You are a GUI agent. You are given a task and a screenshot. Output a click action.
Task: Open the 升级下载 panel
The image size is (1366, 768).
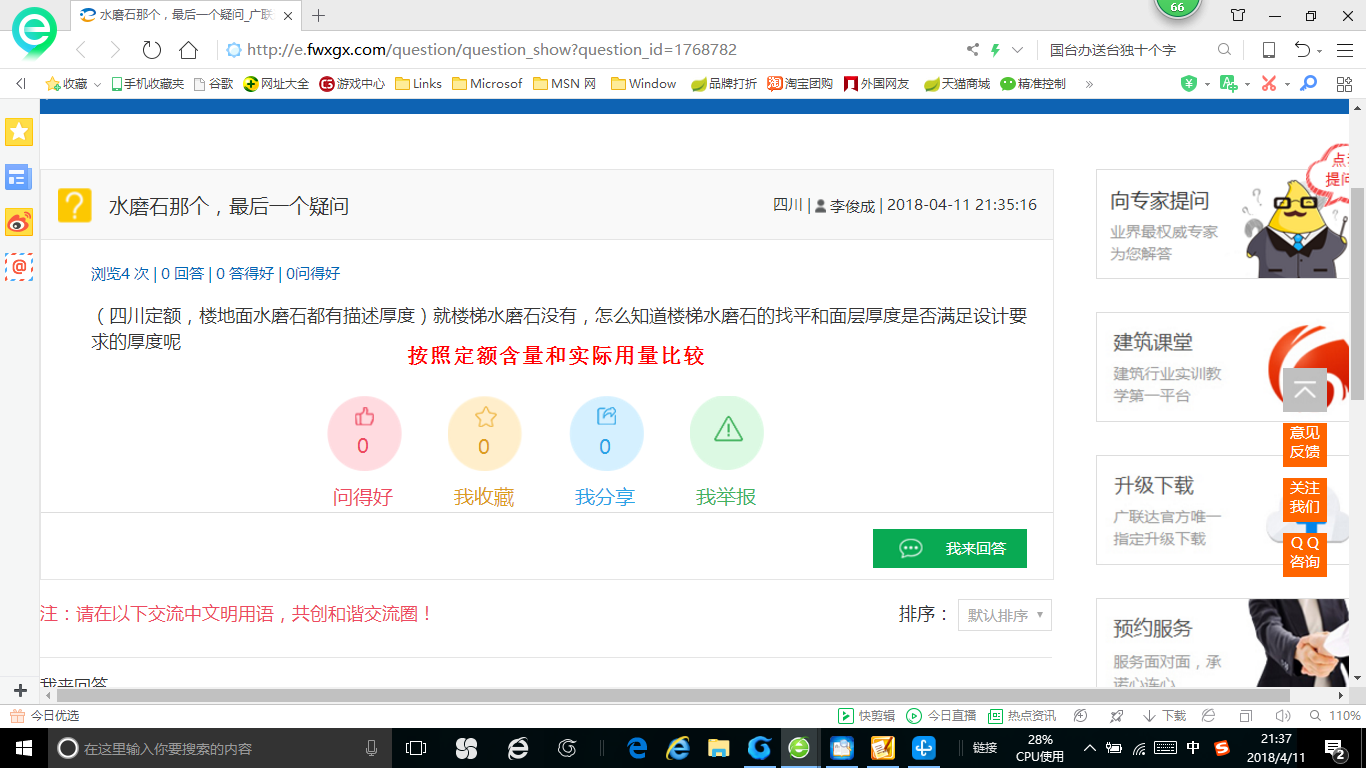[1222, 510]
